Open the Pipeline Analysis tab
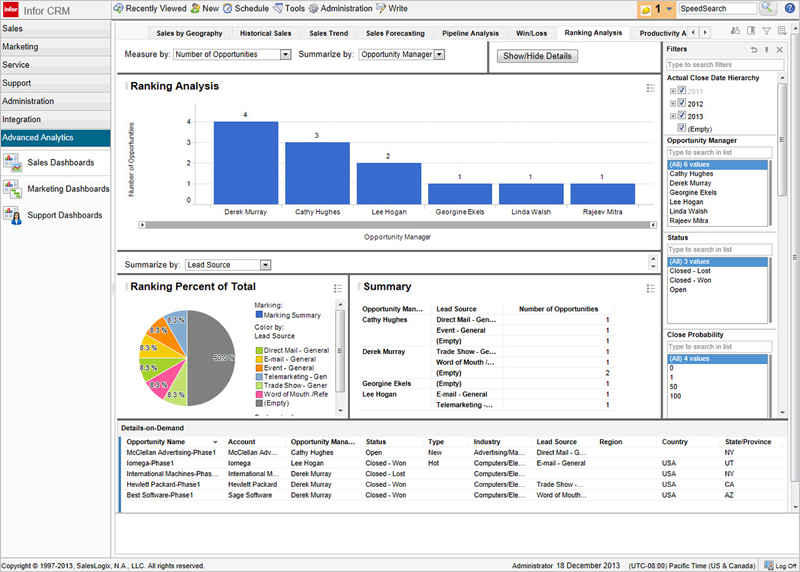The image size is (800, 572). pyautogui.click(x=469, y=33)
